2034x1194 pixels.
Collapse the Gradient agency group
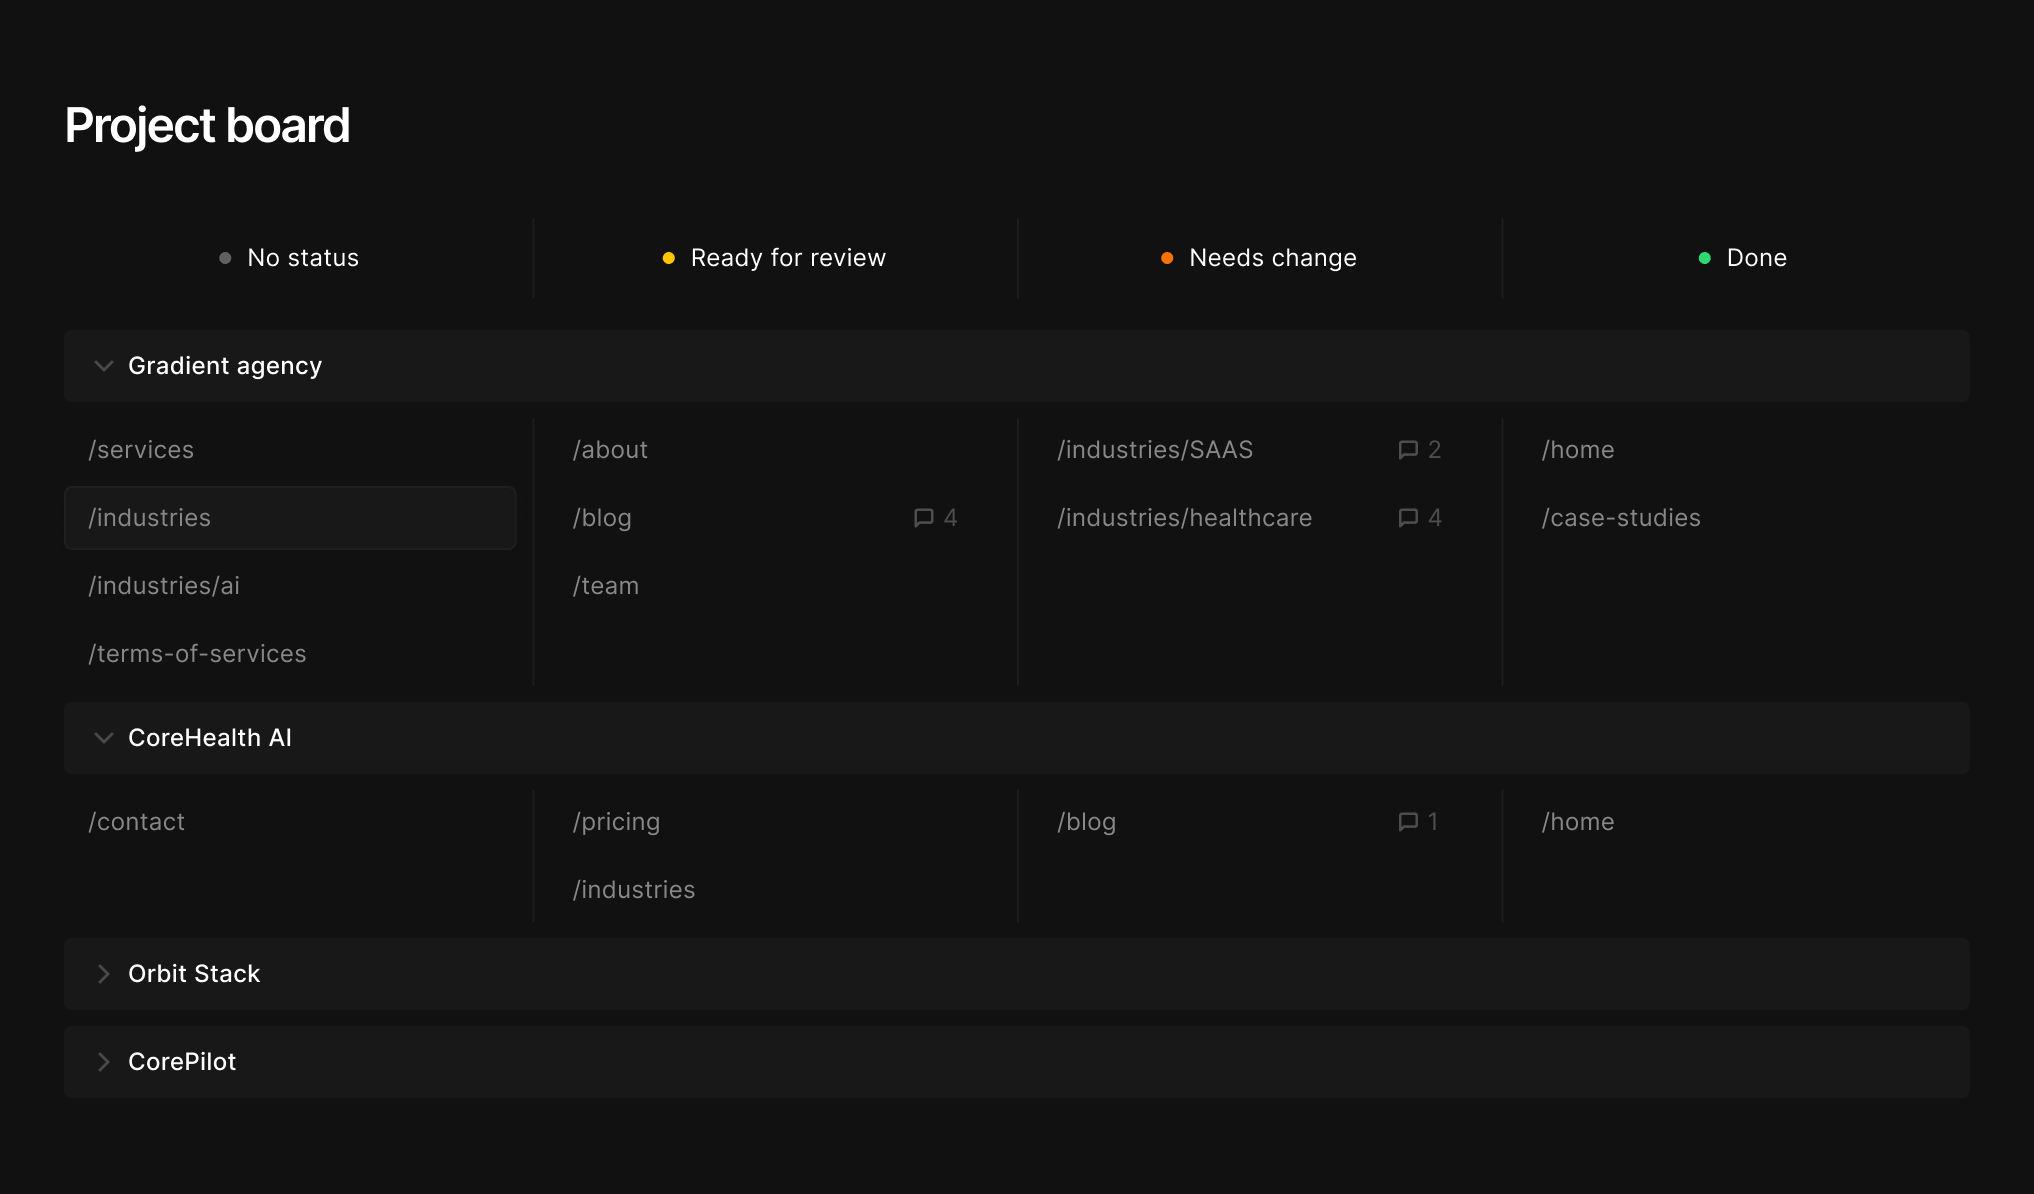pos(103,366)
